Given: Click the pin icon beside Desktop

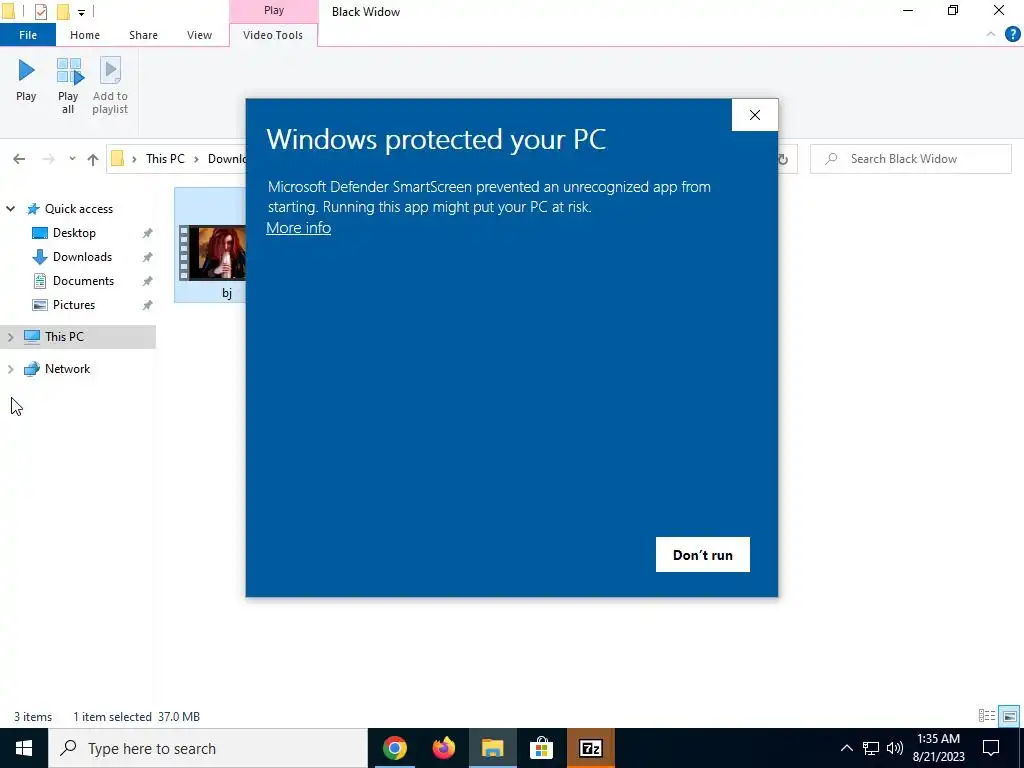Looking at the screenshot, I should (x=148, y=233).
